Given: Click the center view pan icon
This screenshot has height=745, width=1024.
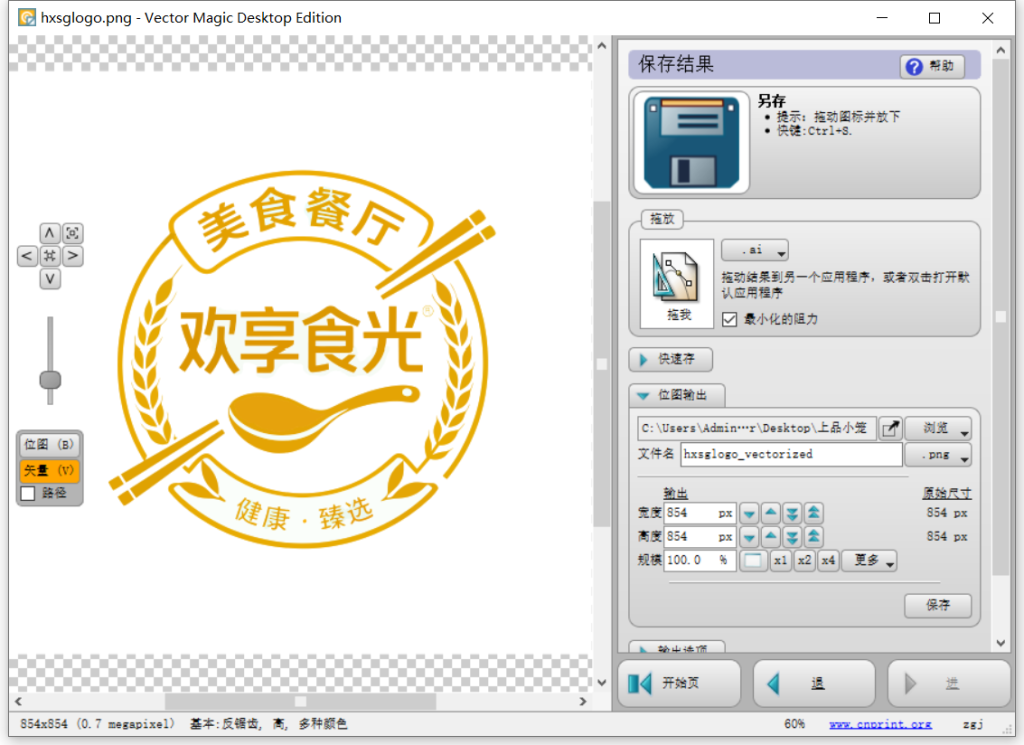Looking at the screenshot, I should [50, 256].
